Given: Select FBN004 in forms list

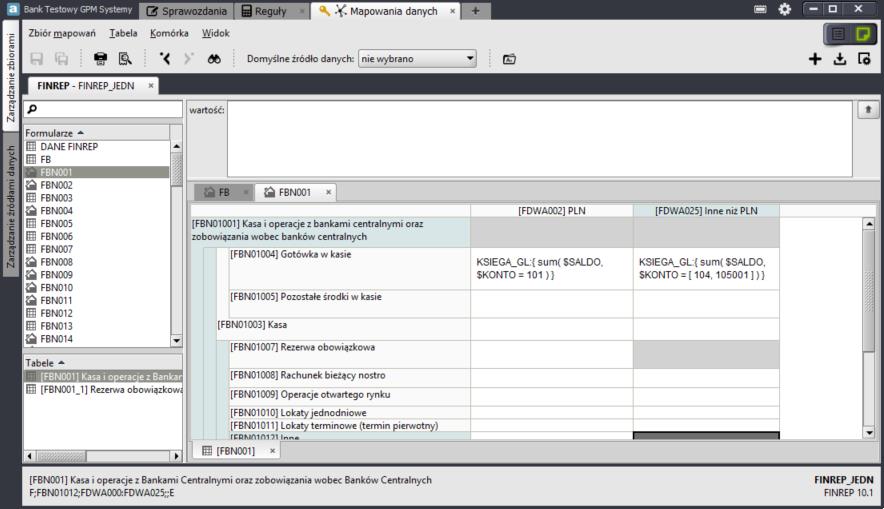Looking at the screenshot, I should [x=96, y=211].
